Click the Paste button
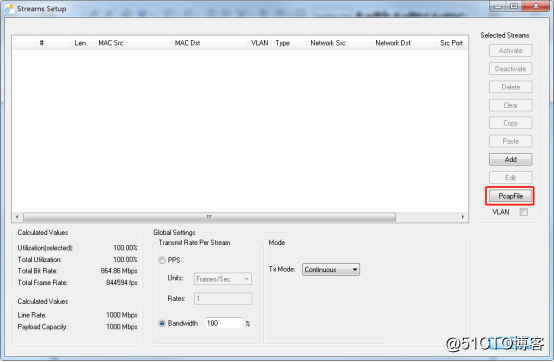The image size is (554, 362). (x=510, y=141)
